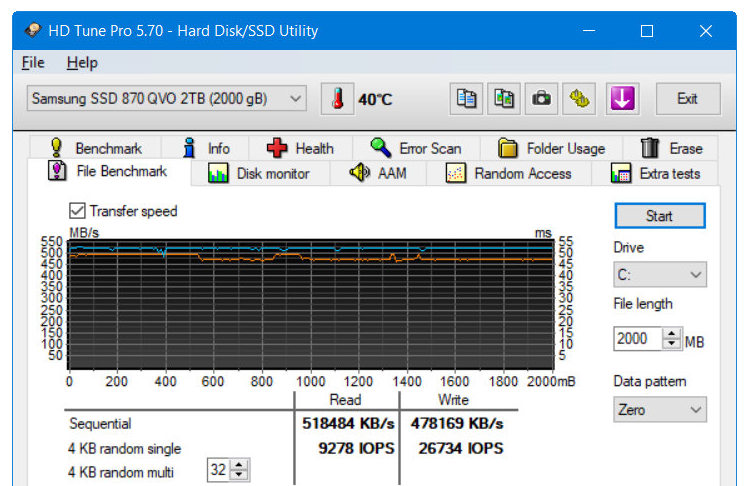Open the Help menu

(x=82, y=62)
